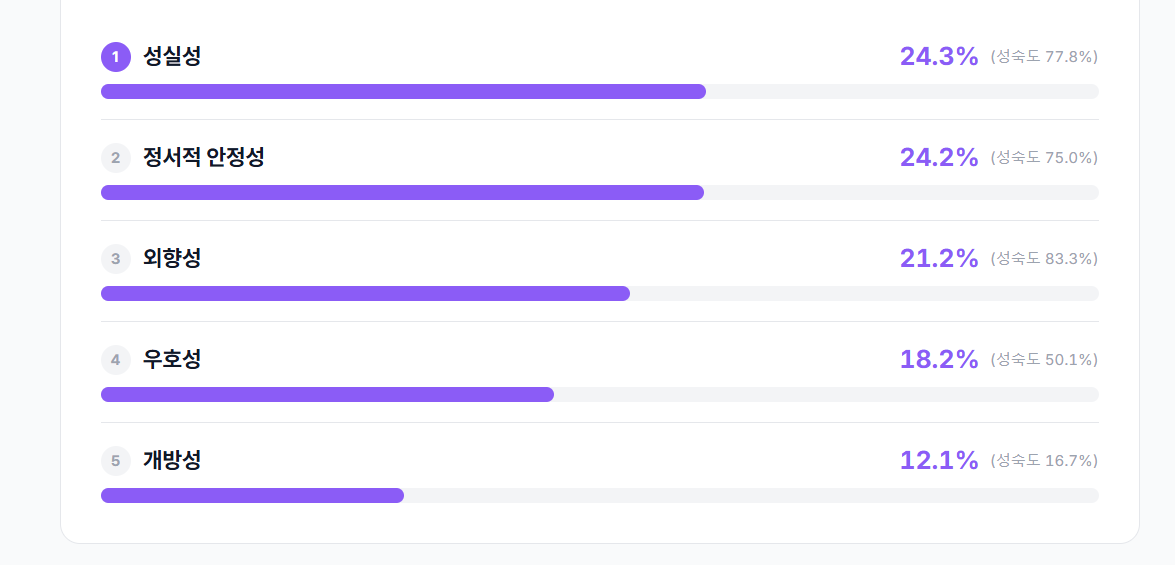Select the 외향성 trait label
The height and width of the screenshot is (565, 1175).
click(x=172, y=259)
